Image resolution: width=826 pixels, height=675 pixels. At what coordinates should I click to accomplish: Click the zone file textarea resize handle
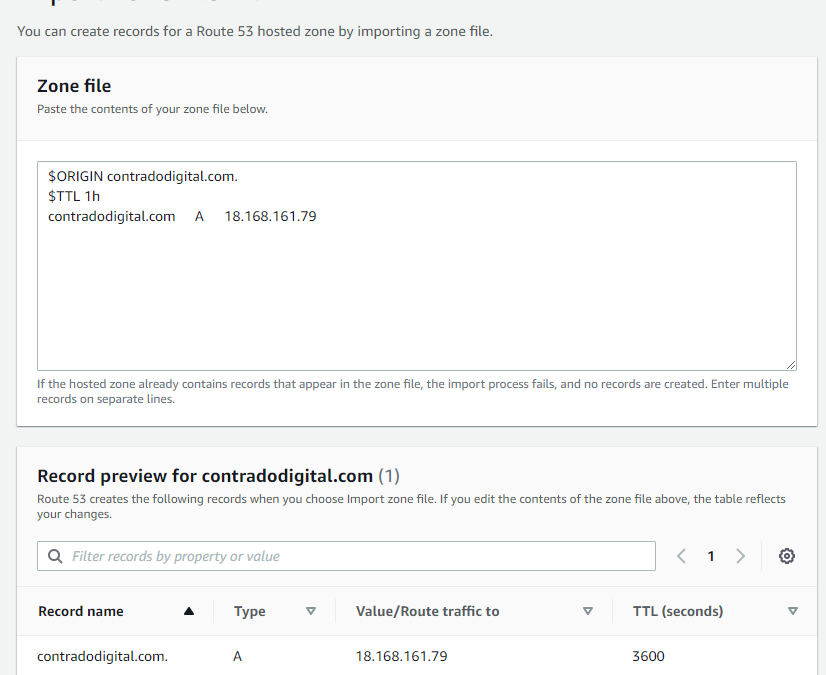point(791,365)
